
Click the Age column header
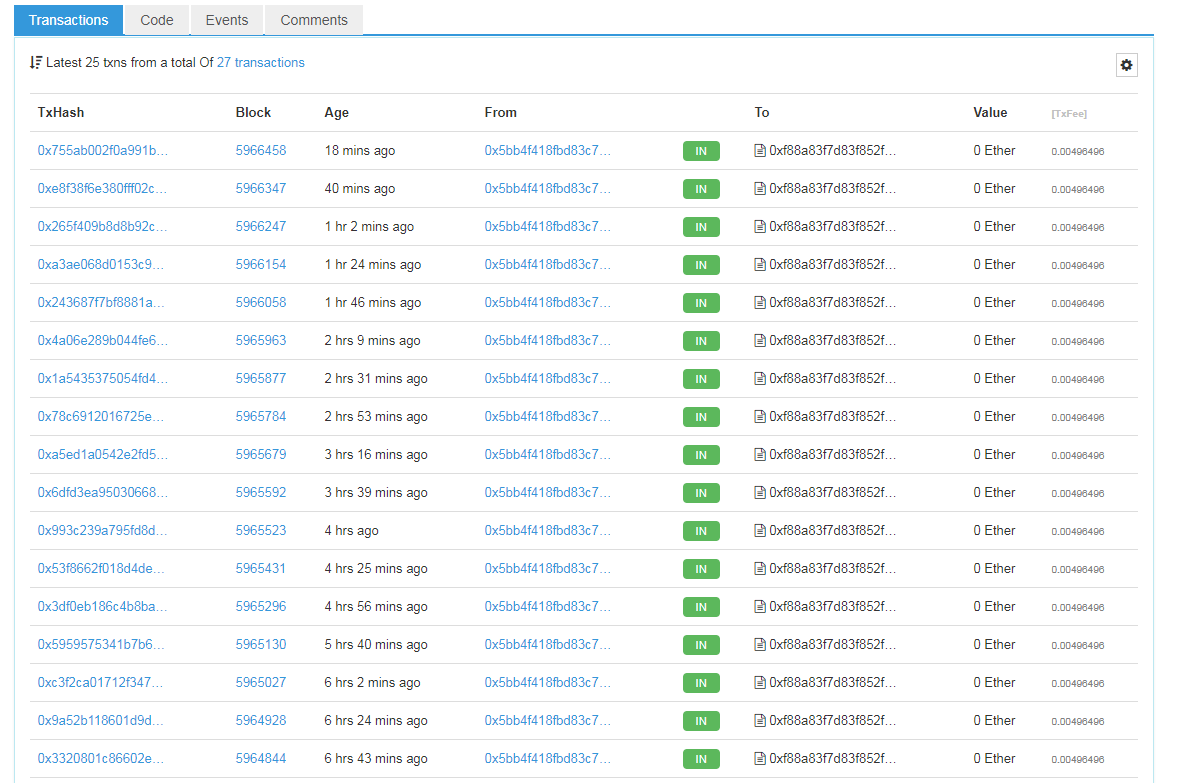click(336, 113)
